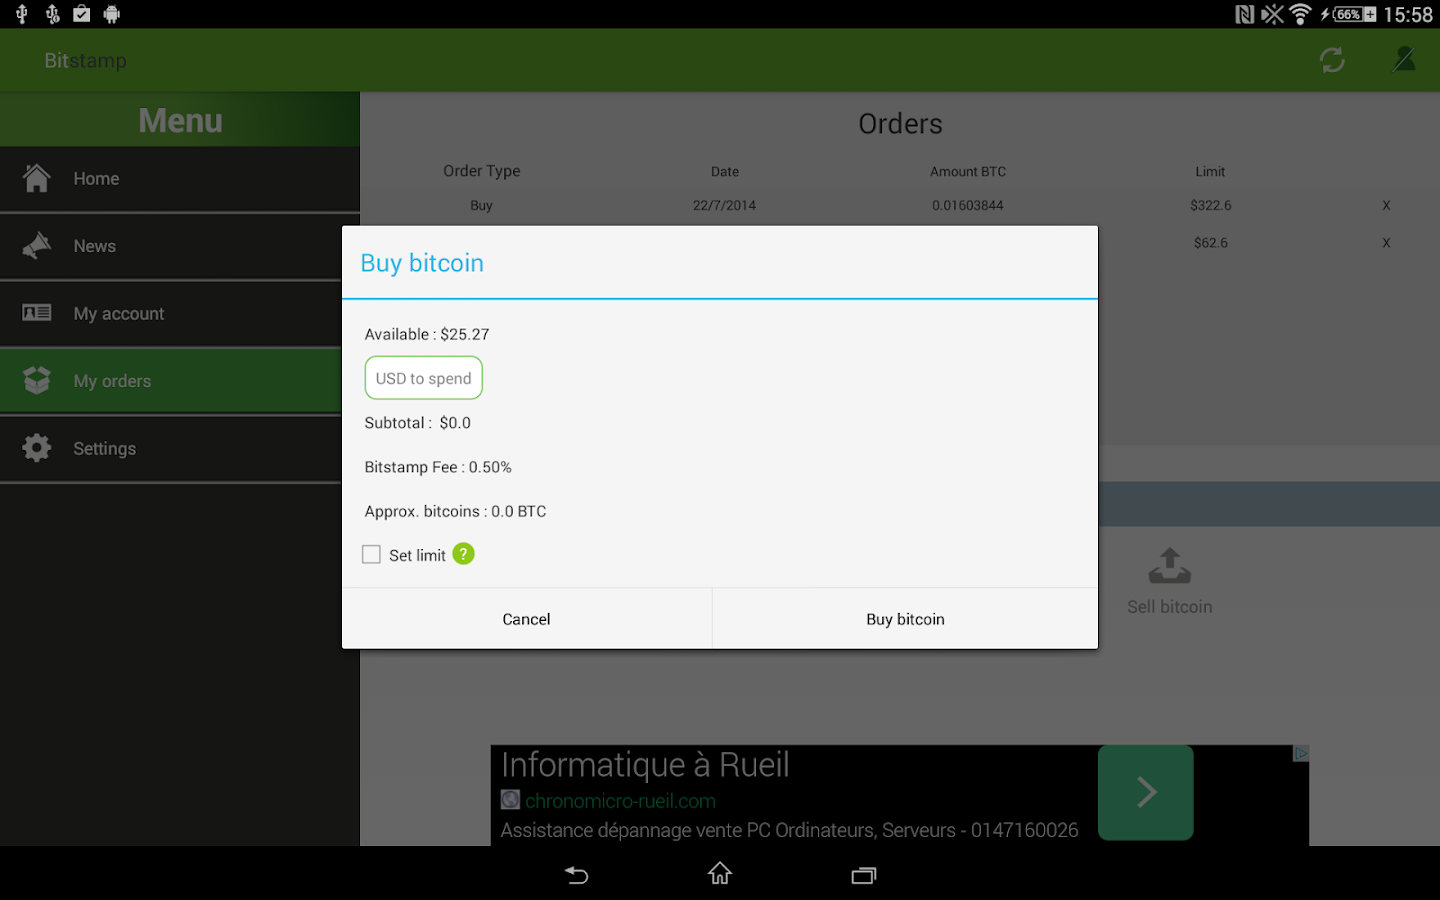The image size is (1440, 900).
Task: Click the Limit column header
Action: (x=1210, y=172)
